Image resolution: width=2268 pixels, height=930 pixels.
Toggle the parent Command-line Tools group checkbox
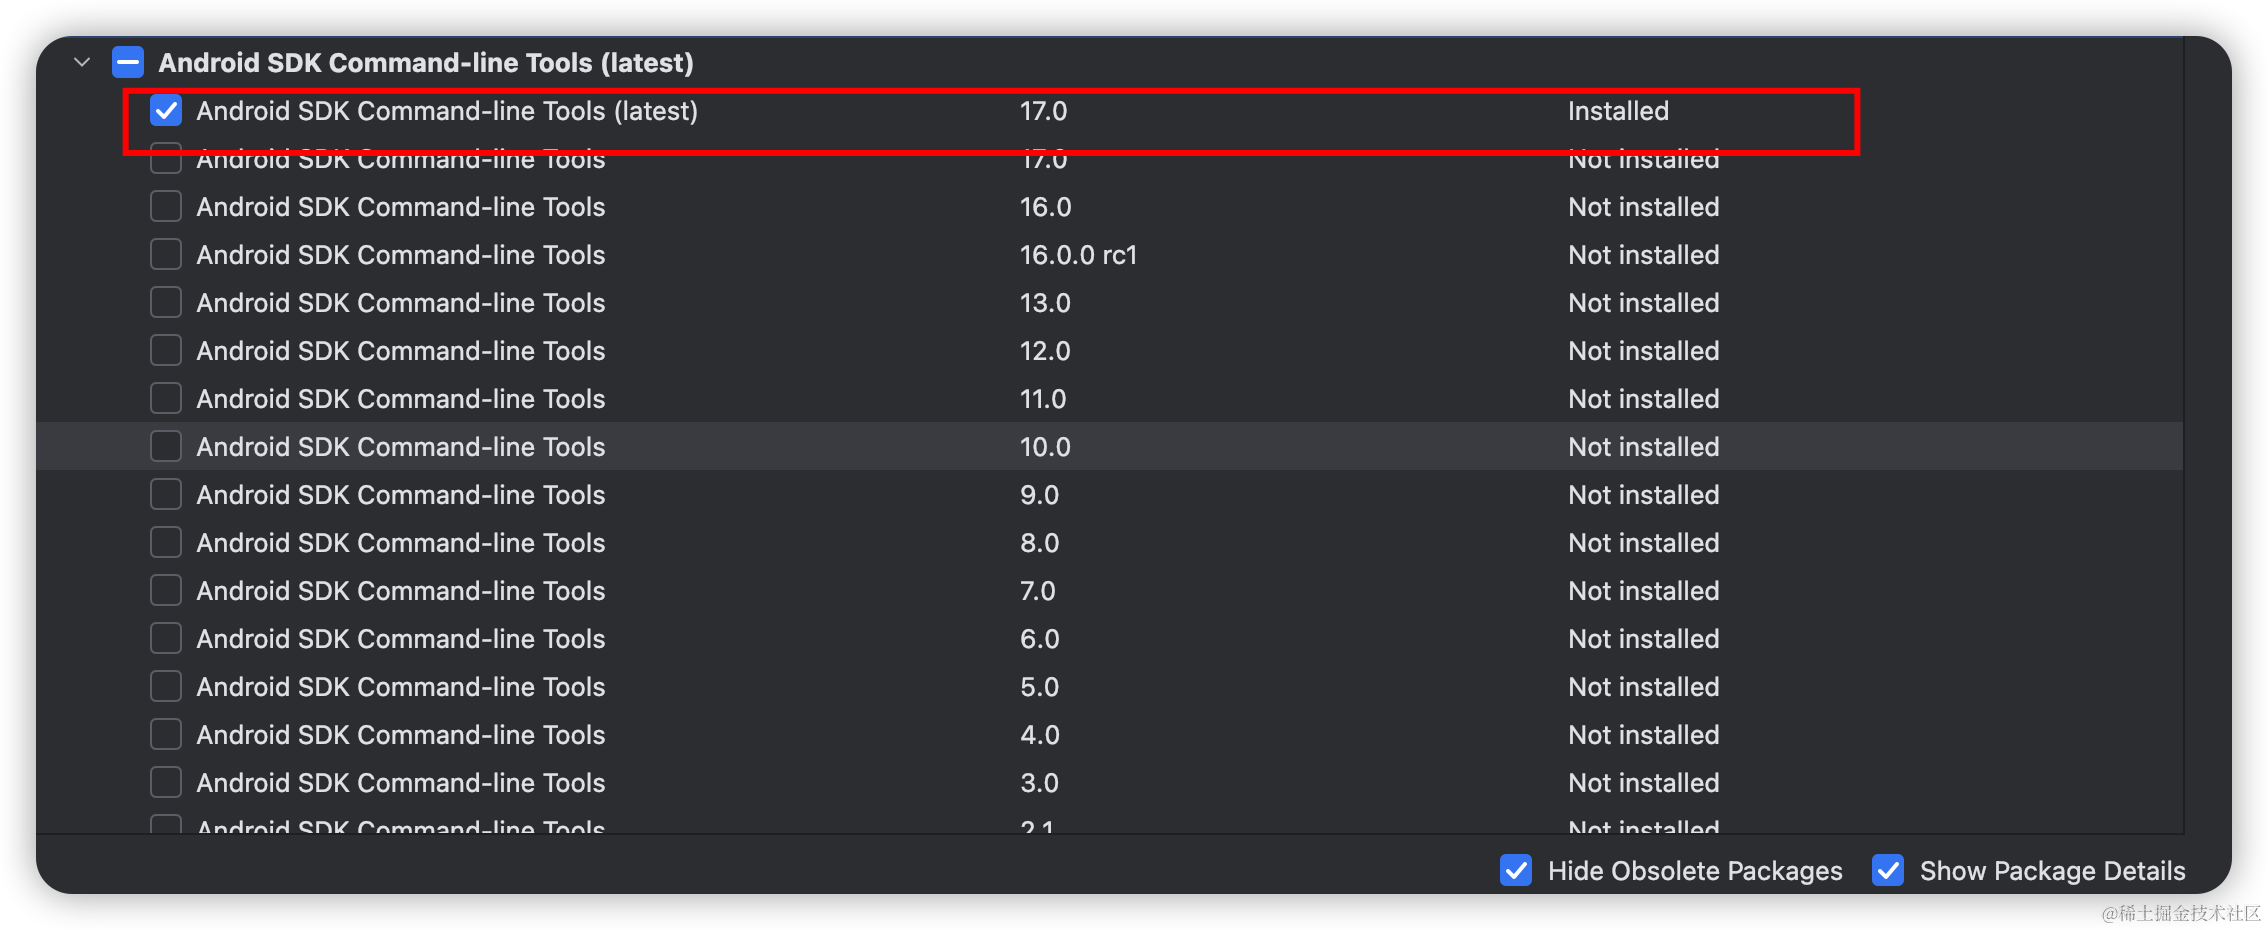point(128,63)
